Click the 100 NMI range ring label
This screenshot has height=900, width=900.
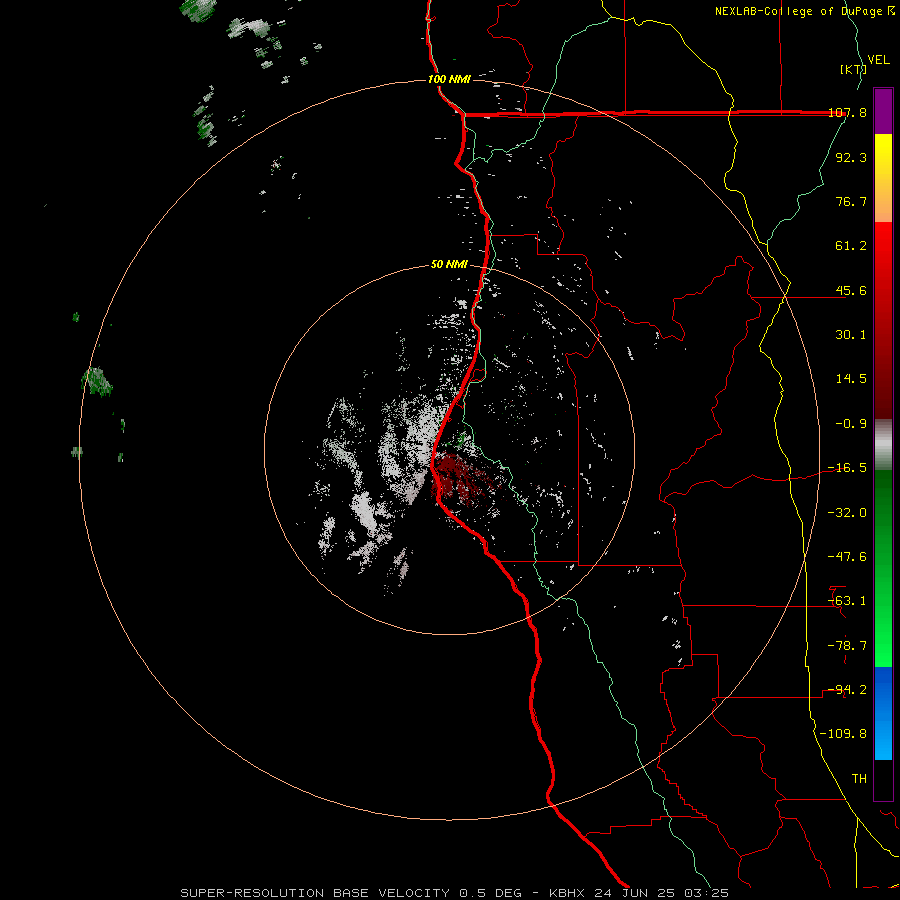(x=449, y=79)
